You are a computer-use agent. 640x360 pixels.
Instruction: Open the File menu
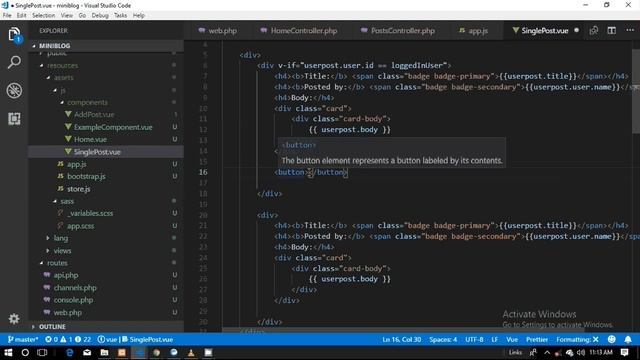coord(7,16)
